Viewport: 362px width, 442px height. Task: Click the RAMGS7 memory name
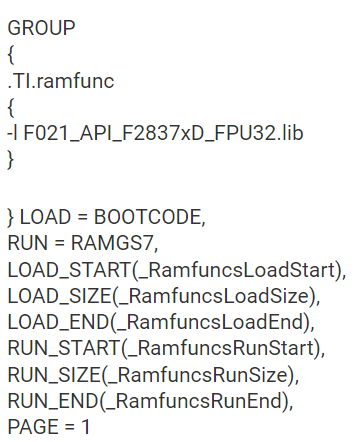tap(112, 243)
